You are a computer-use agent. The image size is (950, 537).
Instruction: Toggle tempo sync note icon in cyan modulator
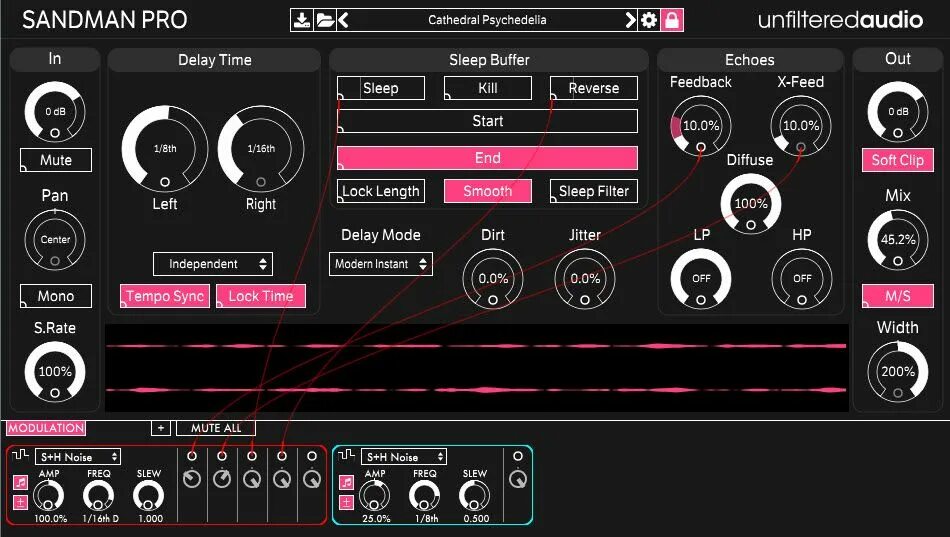[x=346, y=482]
